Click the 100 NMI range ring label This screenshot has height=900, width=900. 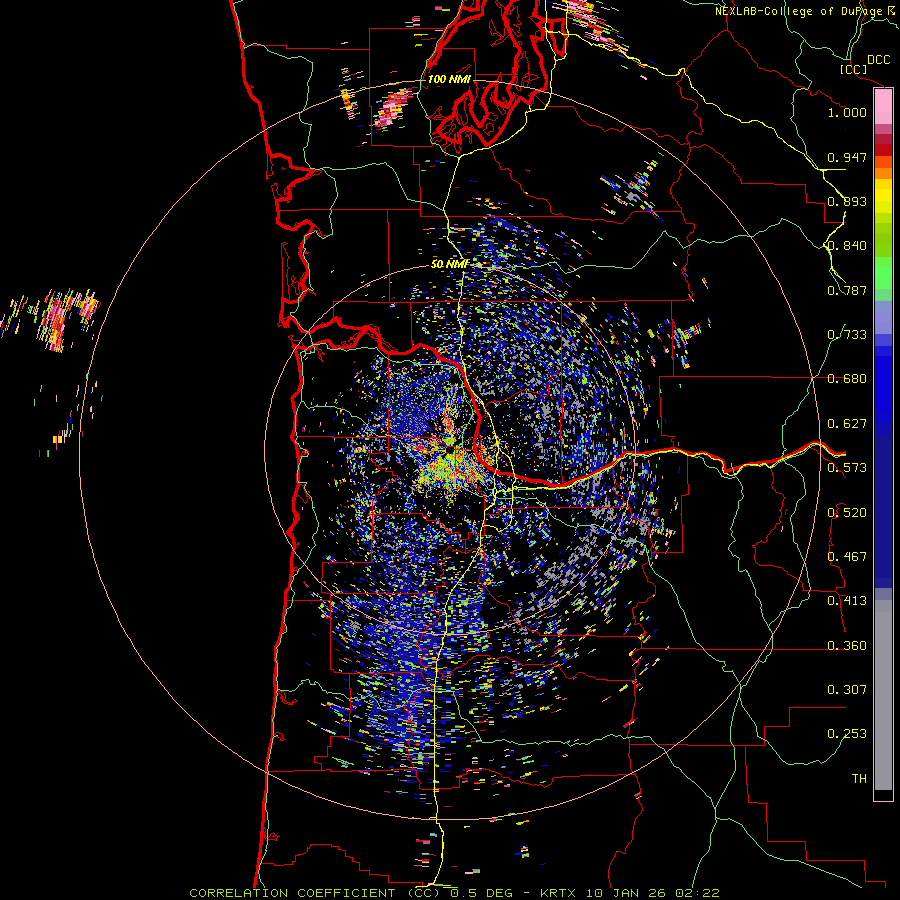(x=449, y=79)
